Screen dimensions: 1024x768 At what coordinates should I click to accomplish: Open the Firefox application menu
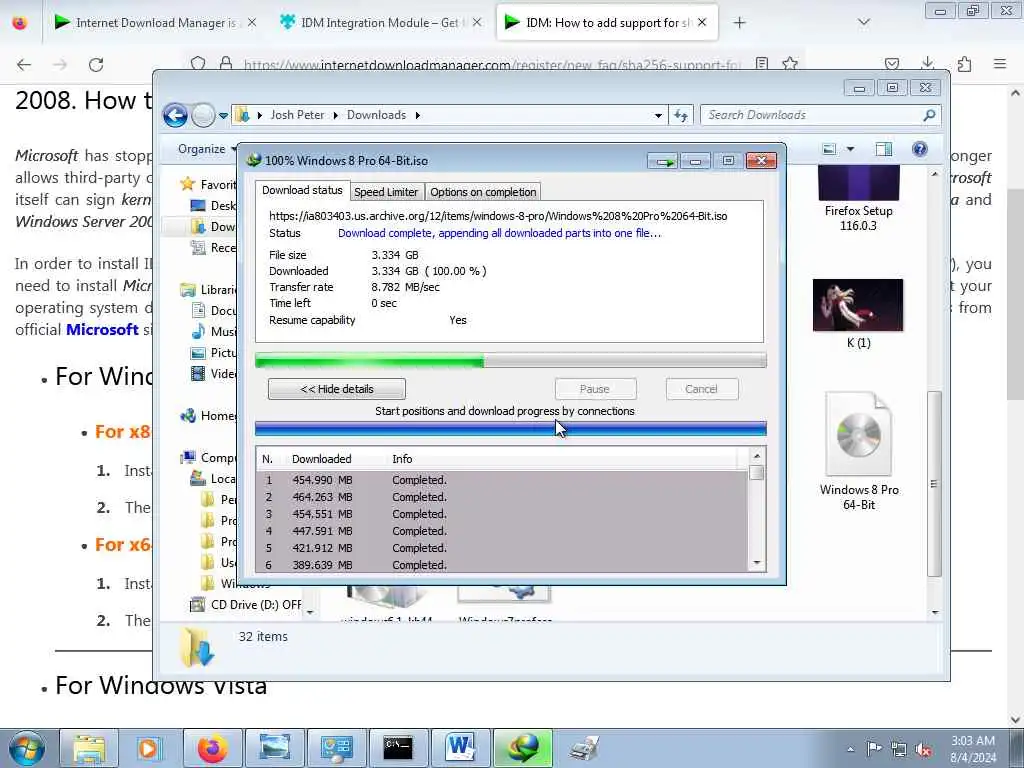tap(1000, 64)
